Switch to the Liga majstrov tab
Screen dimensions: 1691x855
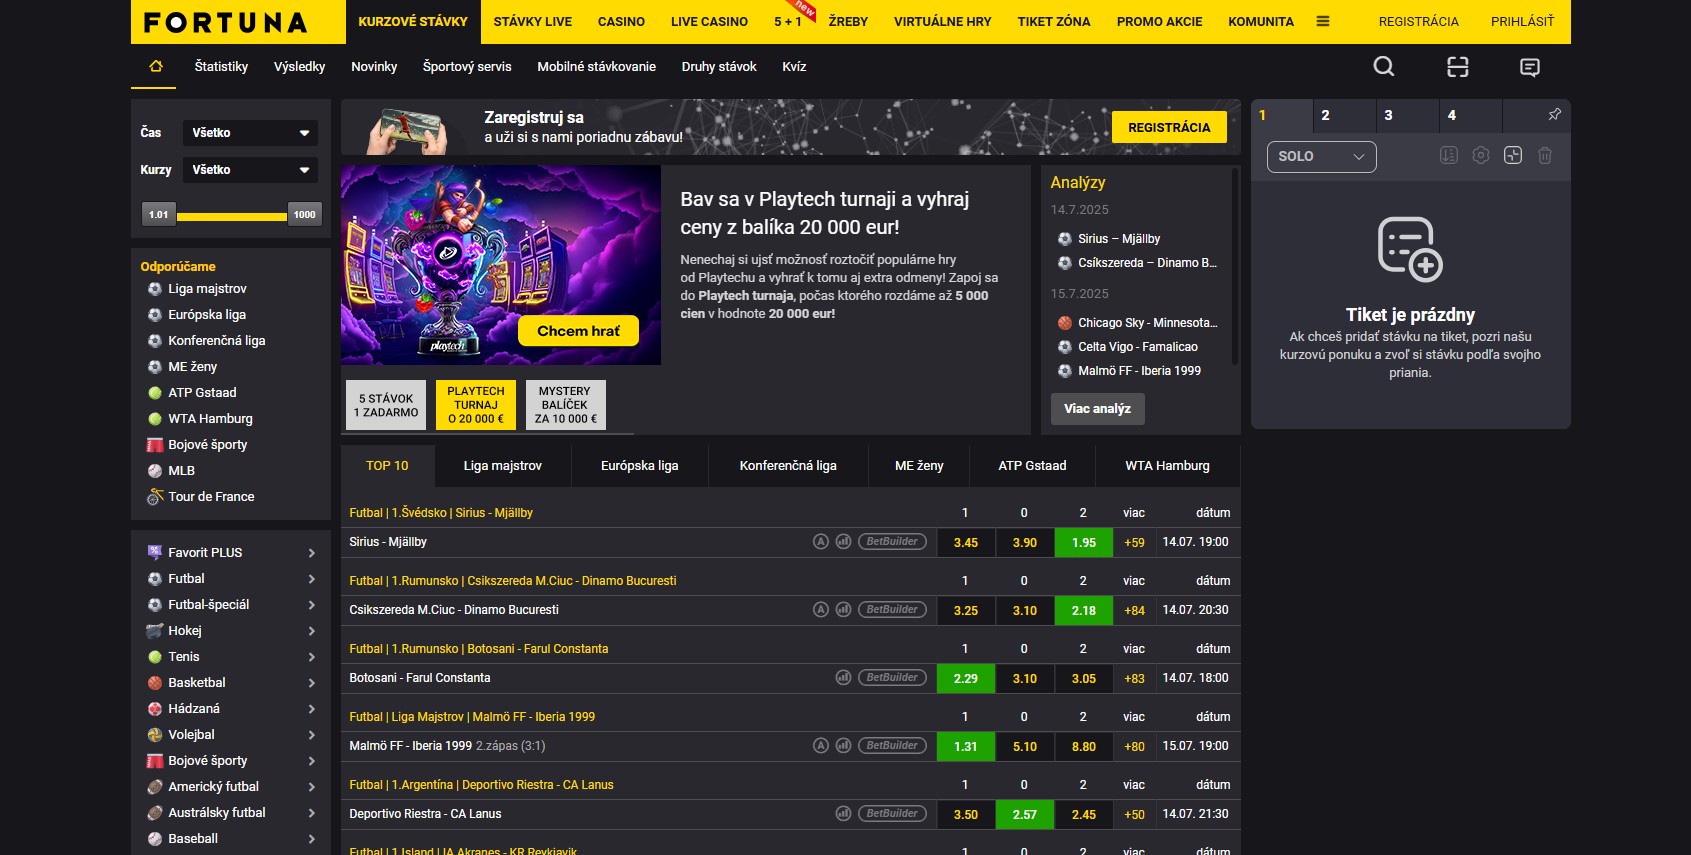(x=503, y=466)
